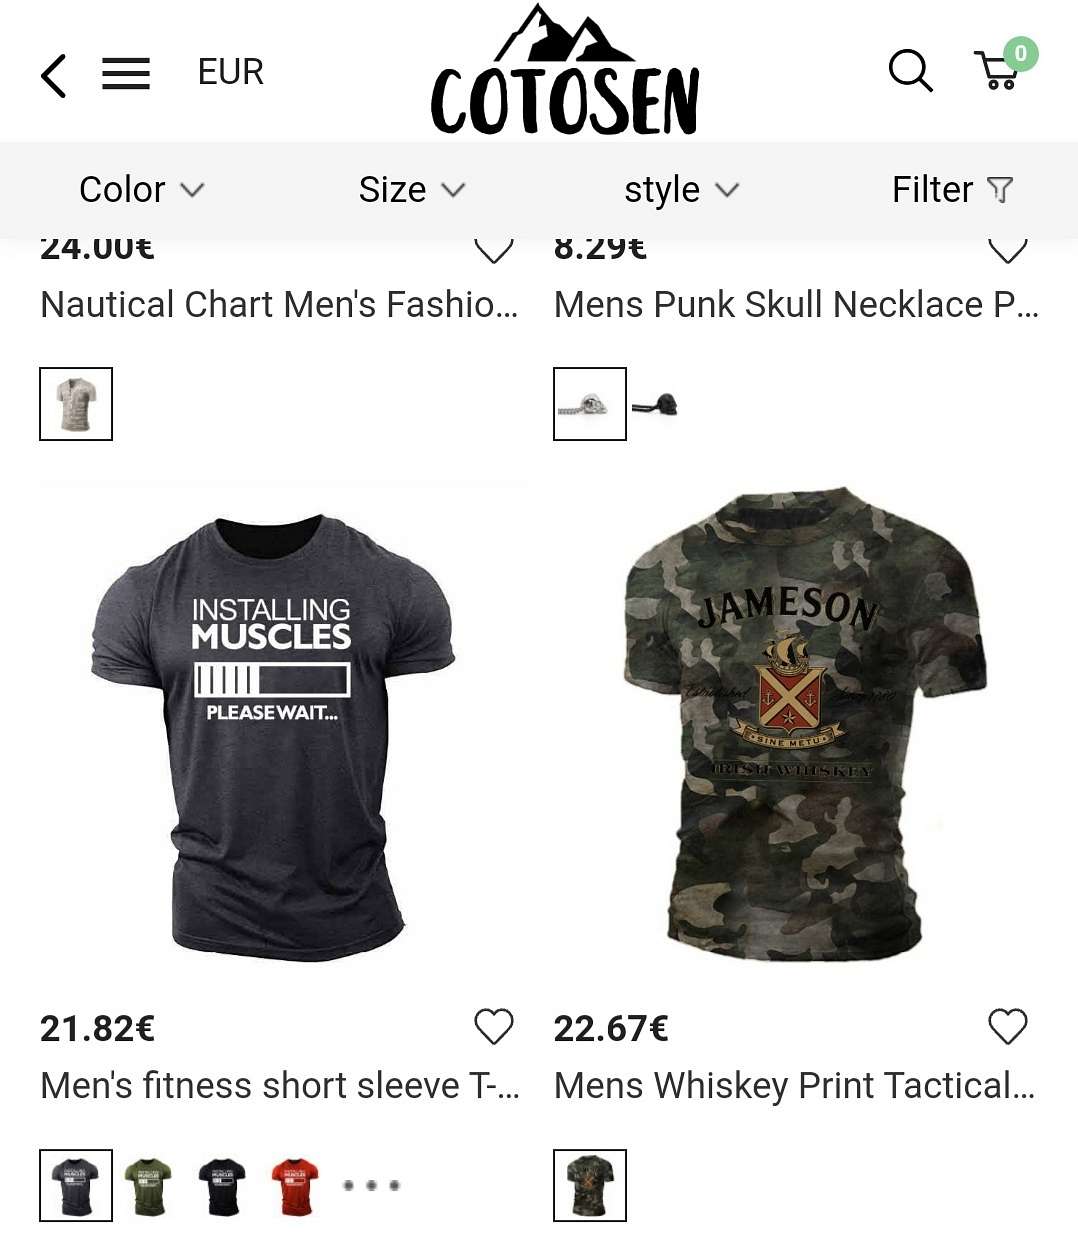The height and width of the screenshot is (1244, 1078).
Task: Change the EUR currency selector
Action: click(231, 72)
